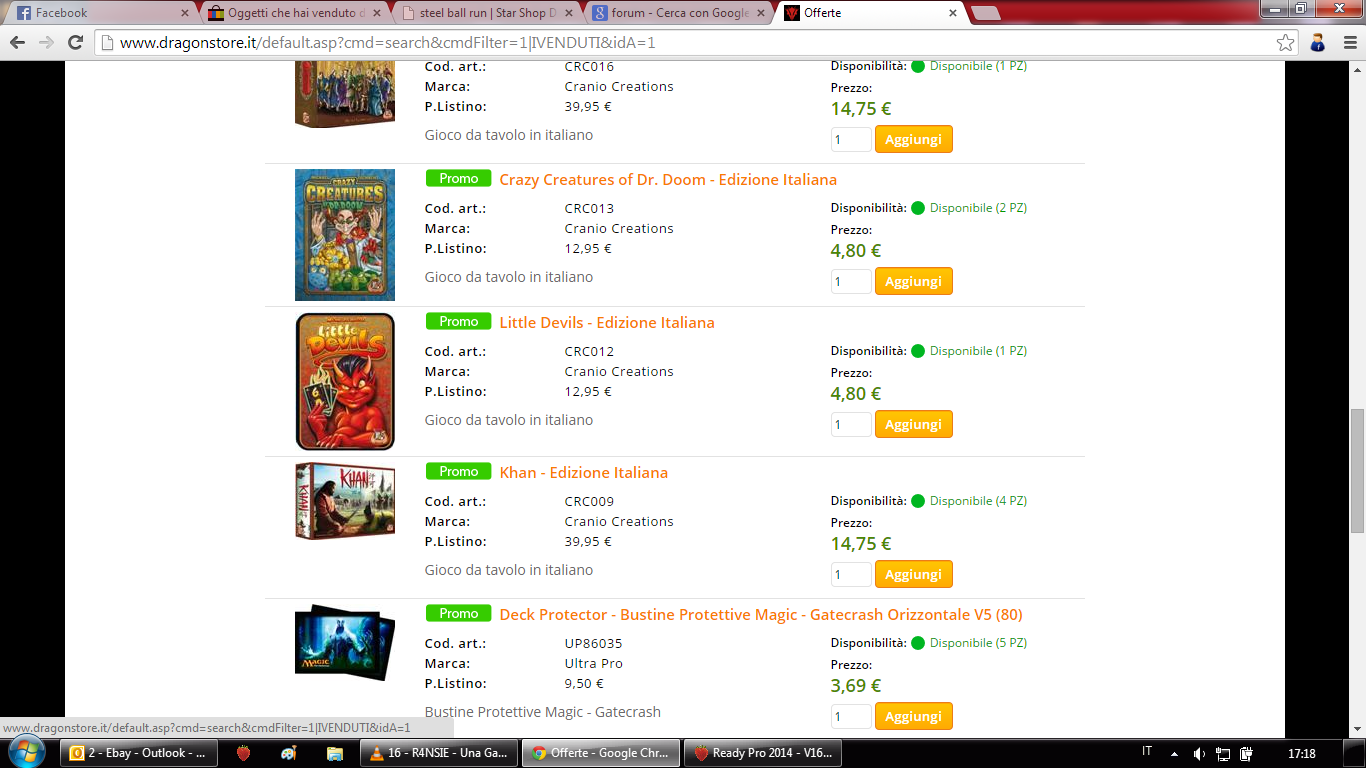The width and height of the screenshot is (1366, 768).
Task: Open the Chrome hamburger menu
Action: pos(1349,43)
